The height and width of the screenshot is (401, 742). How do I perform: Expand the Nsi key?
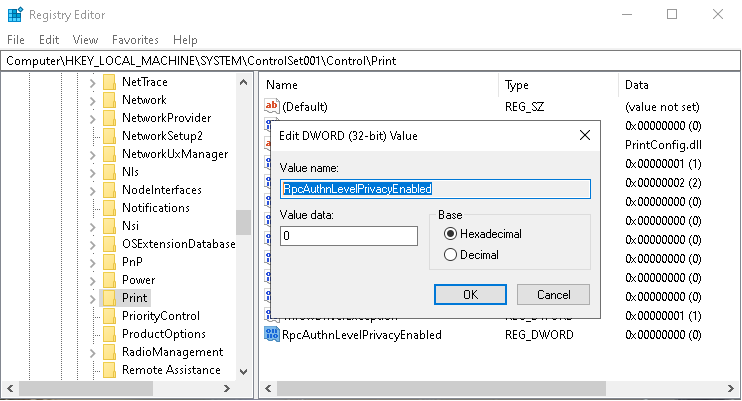pos(92,227)
